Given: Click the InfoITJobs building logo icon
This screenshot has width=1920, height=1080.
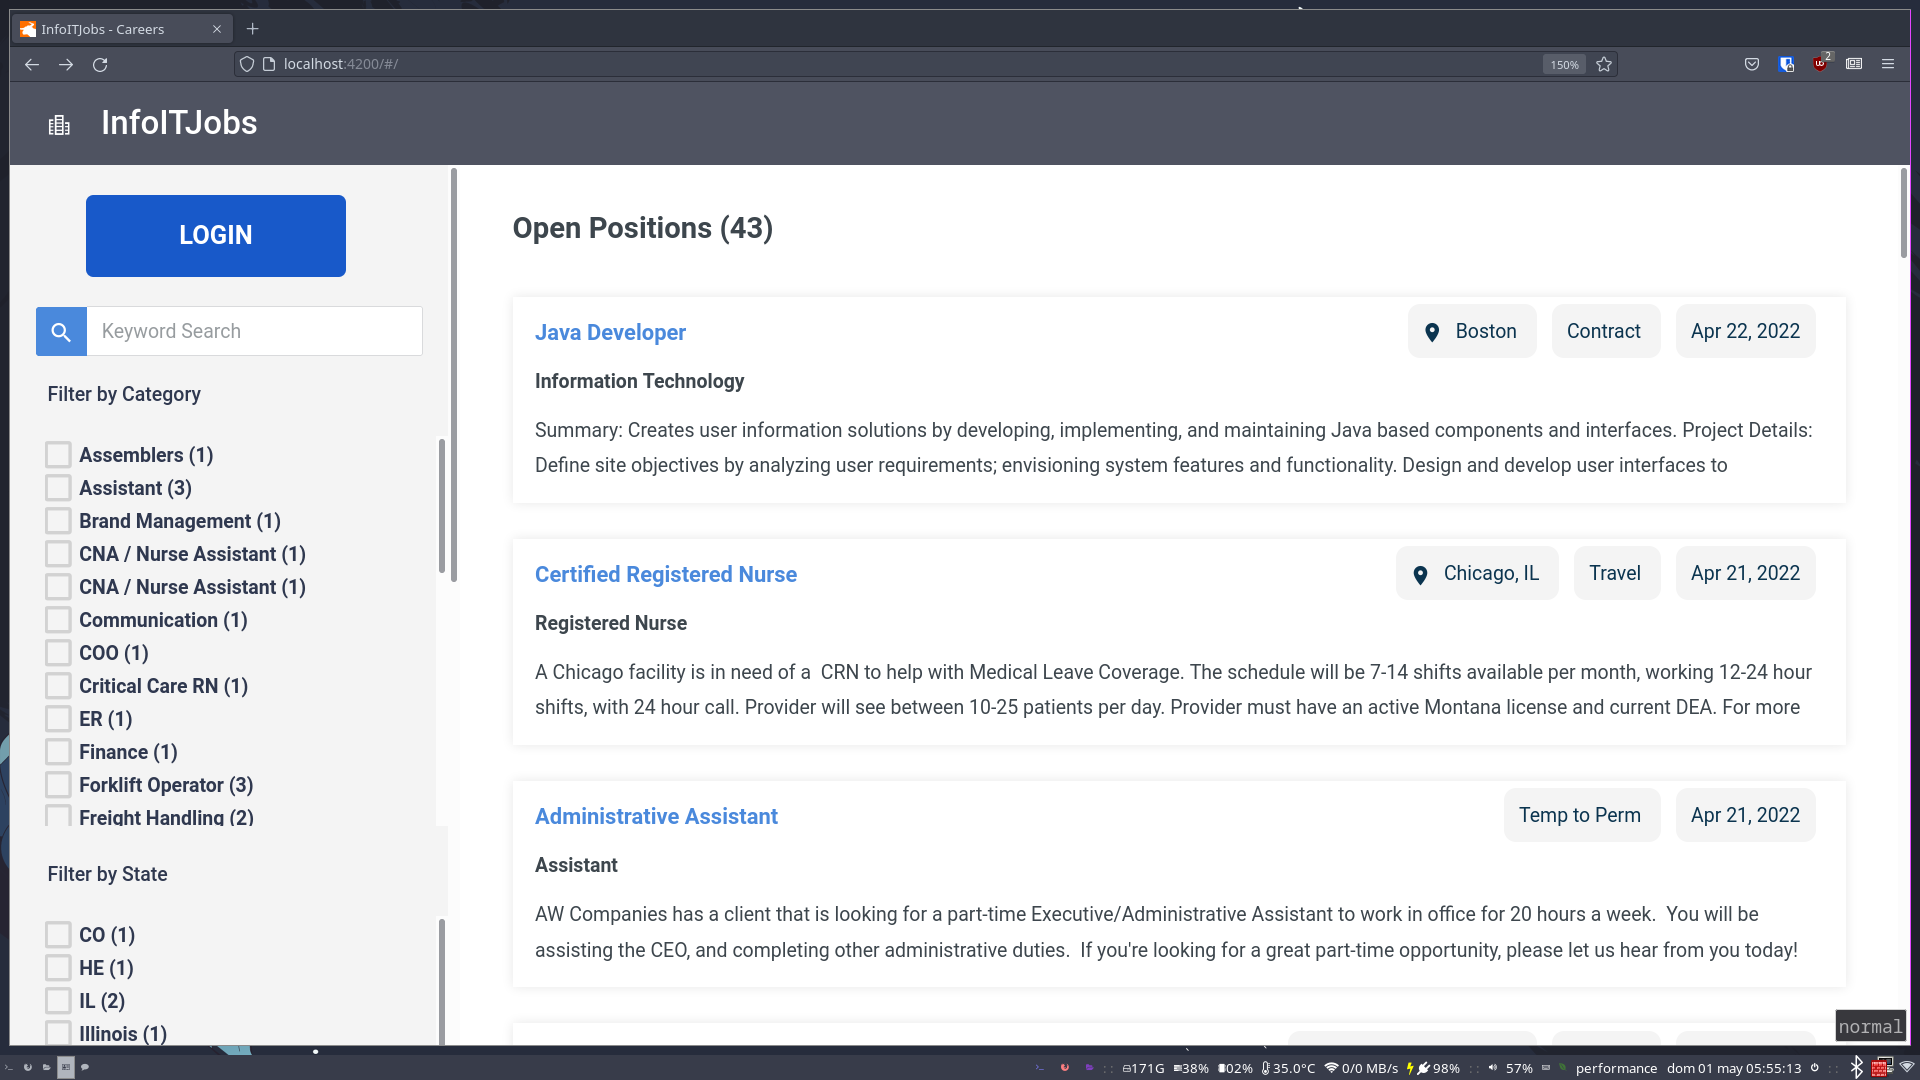Looking at the screenshot, I should coord(59,125).
